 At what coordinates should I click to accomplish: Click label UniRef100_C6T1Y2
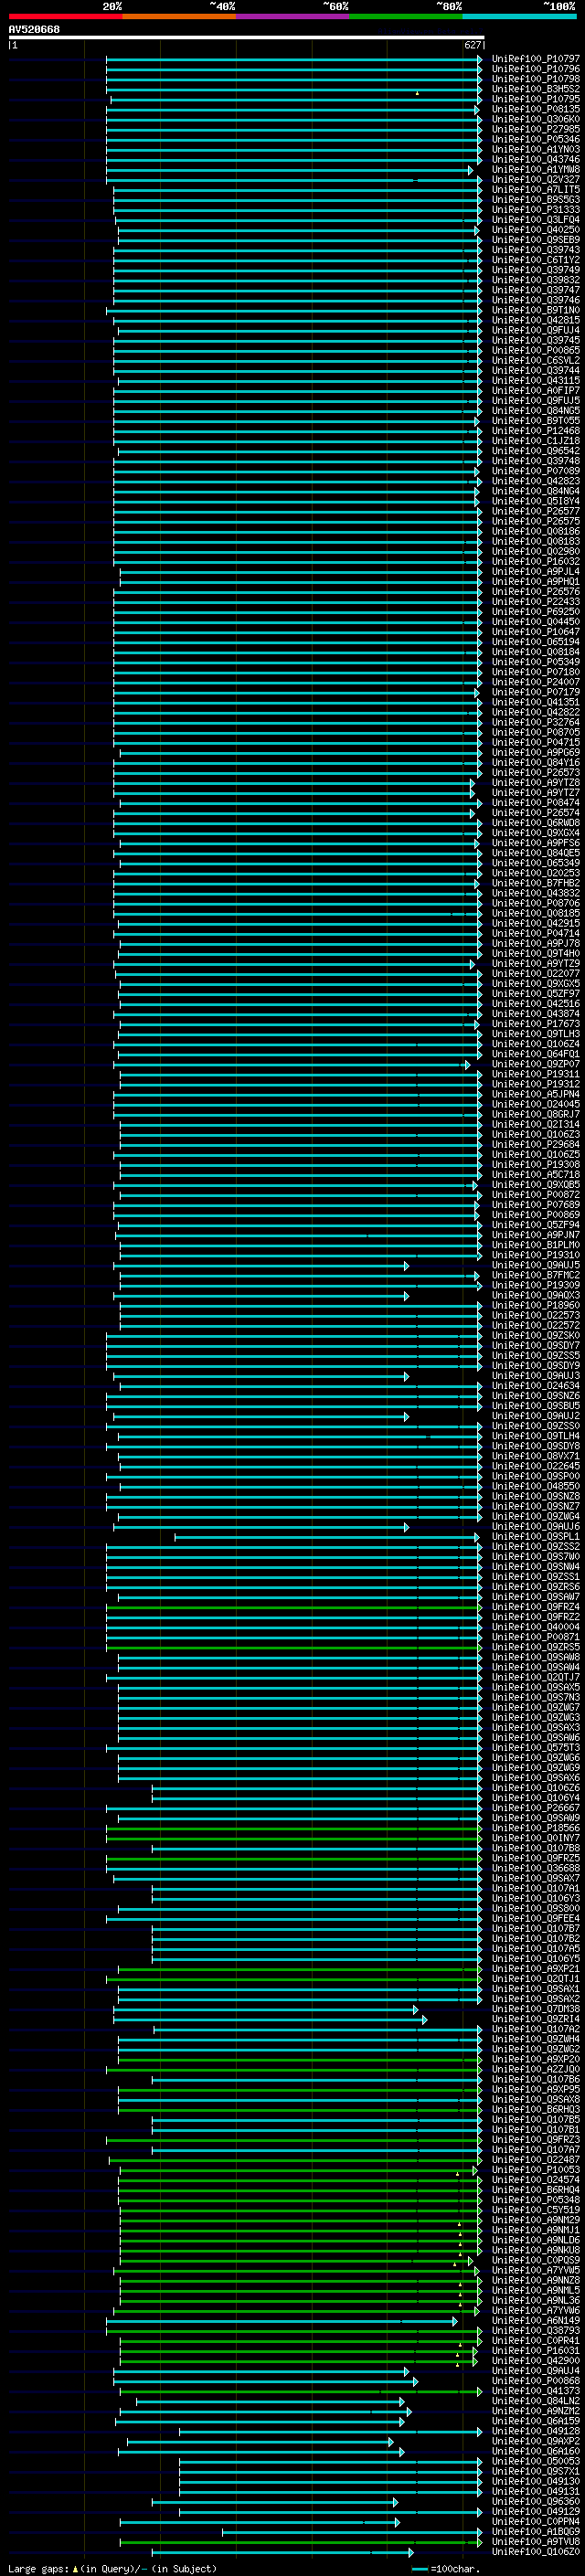point(536,260)
